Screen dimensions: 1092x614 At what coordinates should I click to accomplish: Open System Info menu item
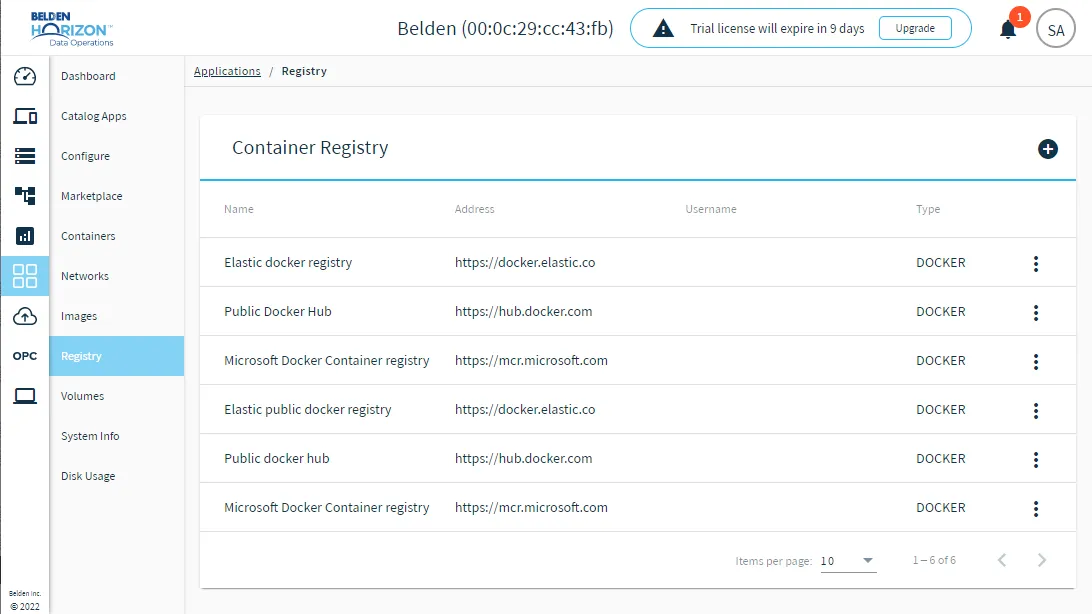(x=90, y=436)
